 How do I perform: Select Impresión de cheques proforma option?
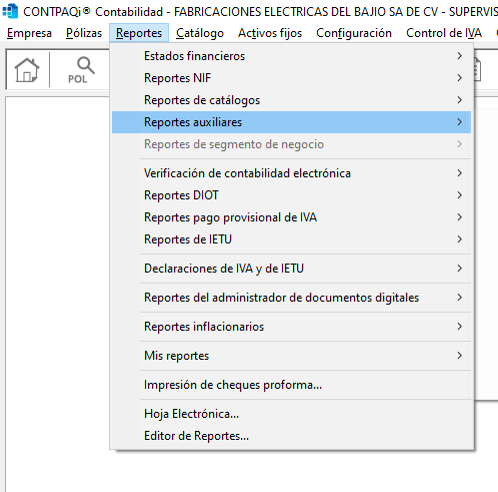pyautogui.click(x=291, y=385)
